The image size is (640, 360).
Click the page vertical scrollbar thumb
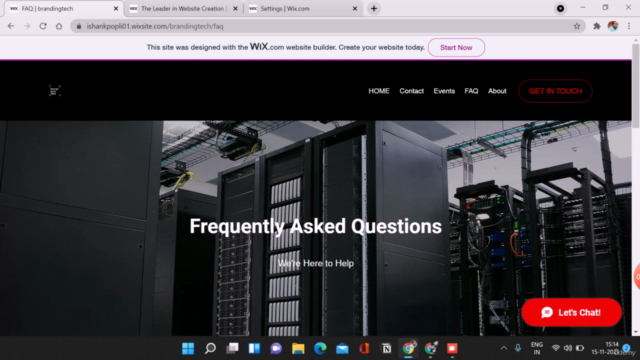pos(636,86)
